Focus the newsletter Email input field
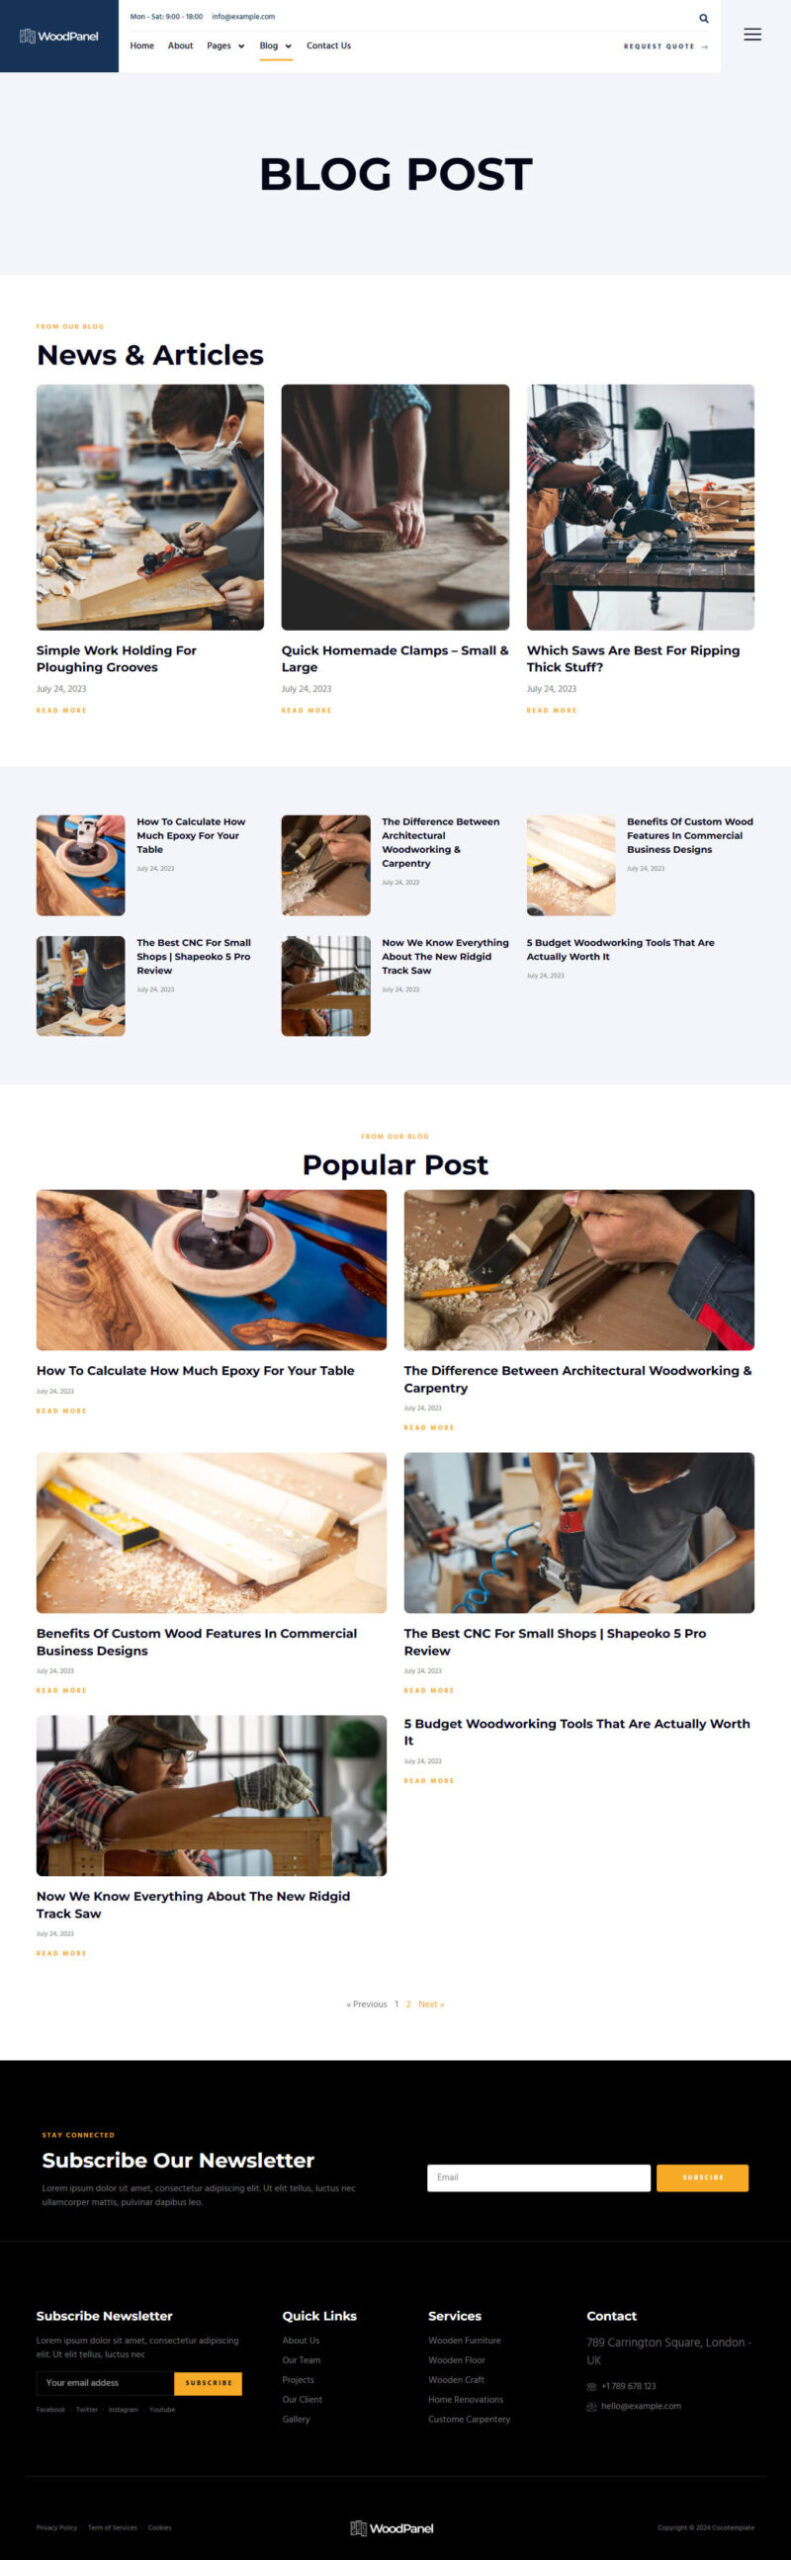 tap(539, 2177)
